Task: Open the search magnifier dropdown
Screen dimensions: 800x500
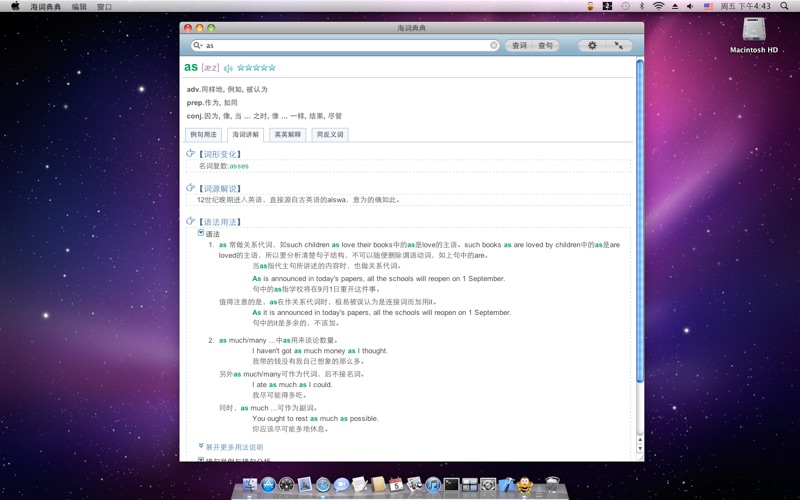Action: coord(199,45)
